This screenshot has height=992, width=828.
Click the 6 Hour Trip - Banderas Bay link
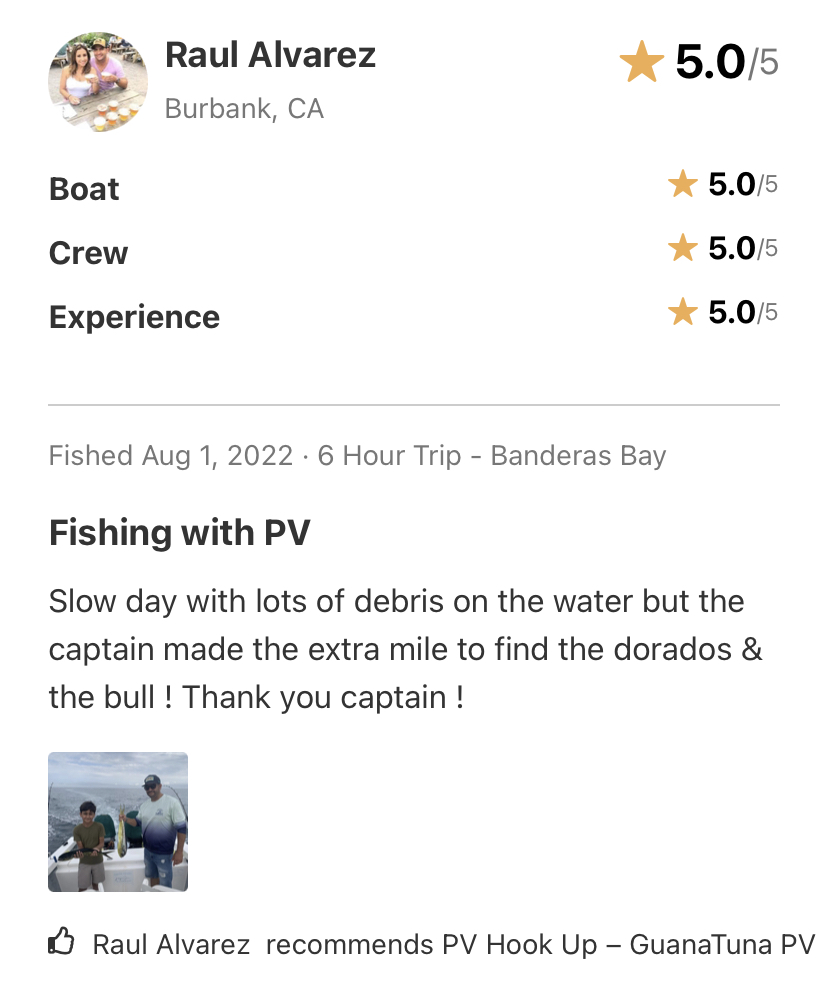[x=491, y=456]
